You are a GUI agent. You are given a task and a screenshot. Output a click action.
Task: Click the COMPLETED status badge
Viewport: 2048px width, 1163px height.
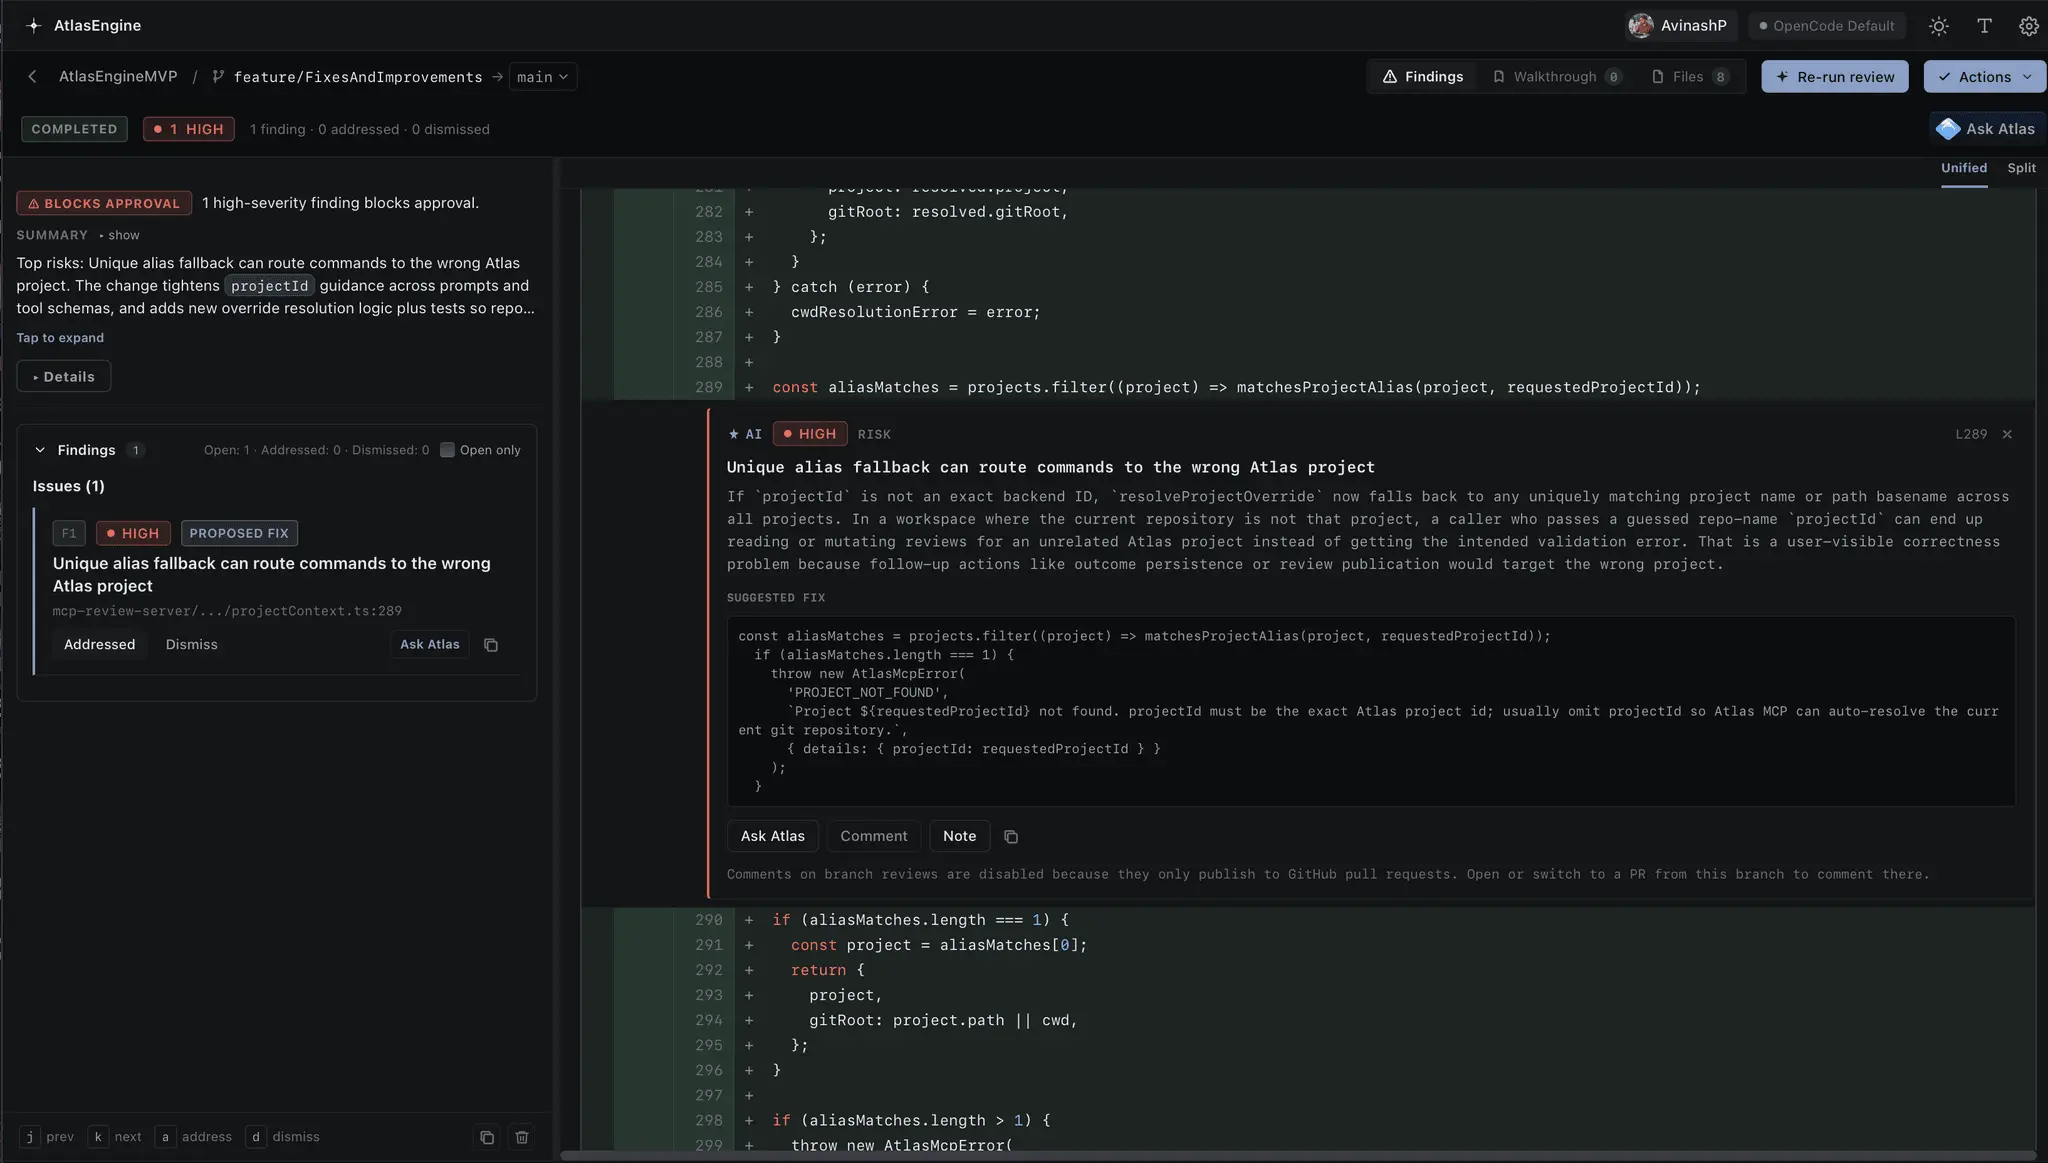coord(74,129)
